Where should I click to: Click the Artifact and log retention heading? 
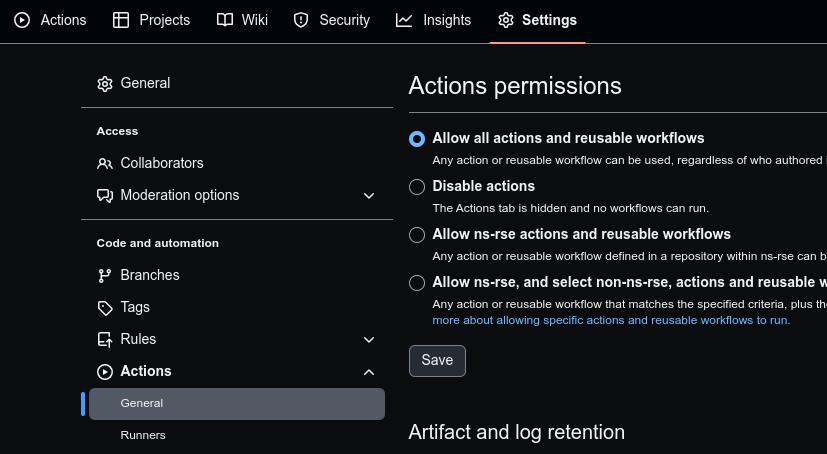click(x=516, y=432)
